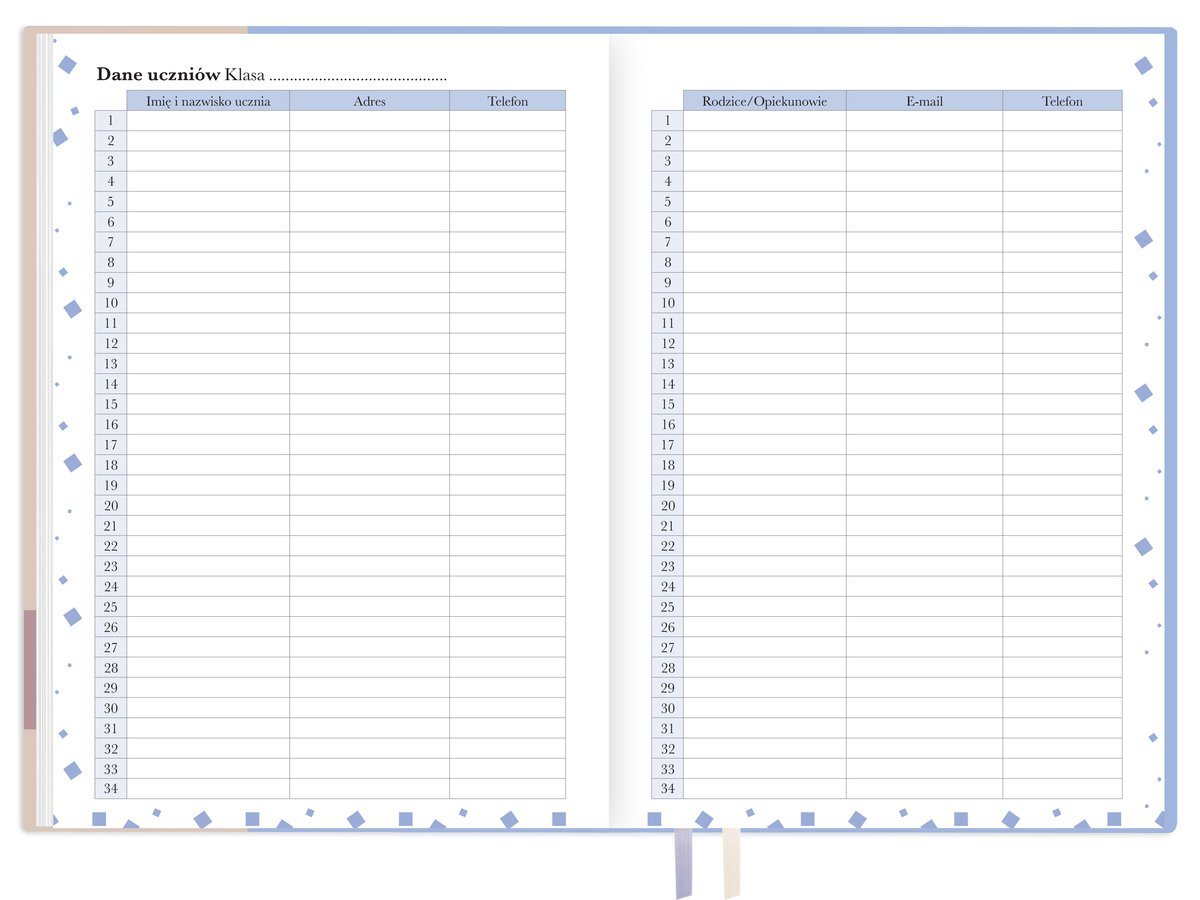This screenshot has width=1200, height=900.
Task: Click row number 17 on left page
Action: click(111, 445)
